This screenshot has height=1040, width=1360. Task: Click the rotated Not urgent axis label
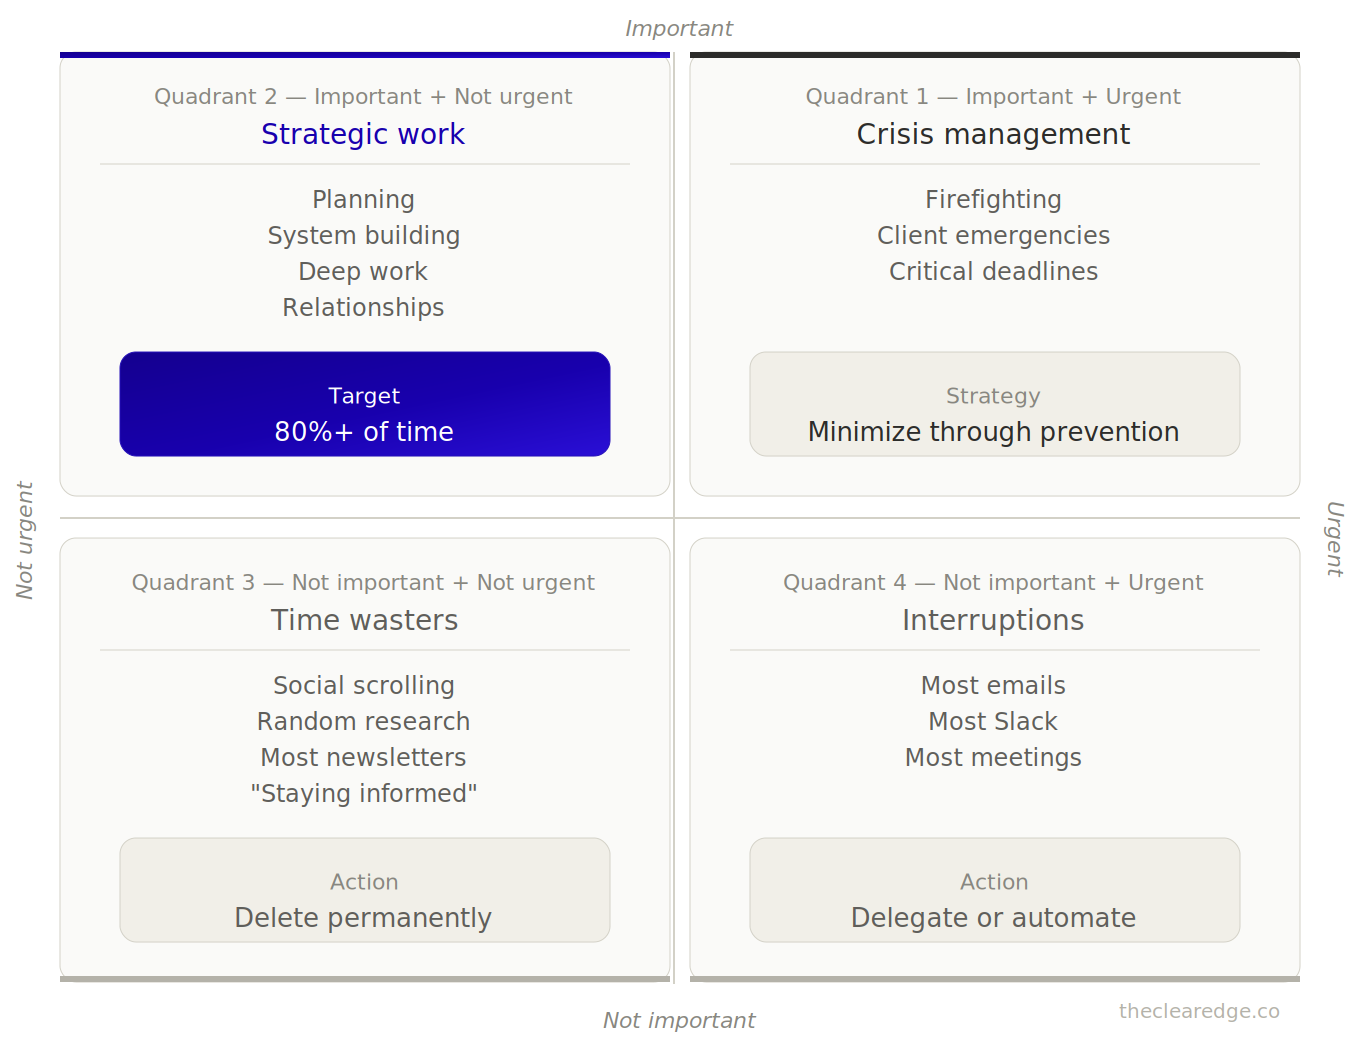[x=25, y=540]
